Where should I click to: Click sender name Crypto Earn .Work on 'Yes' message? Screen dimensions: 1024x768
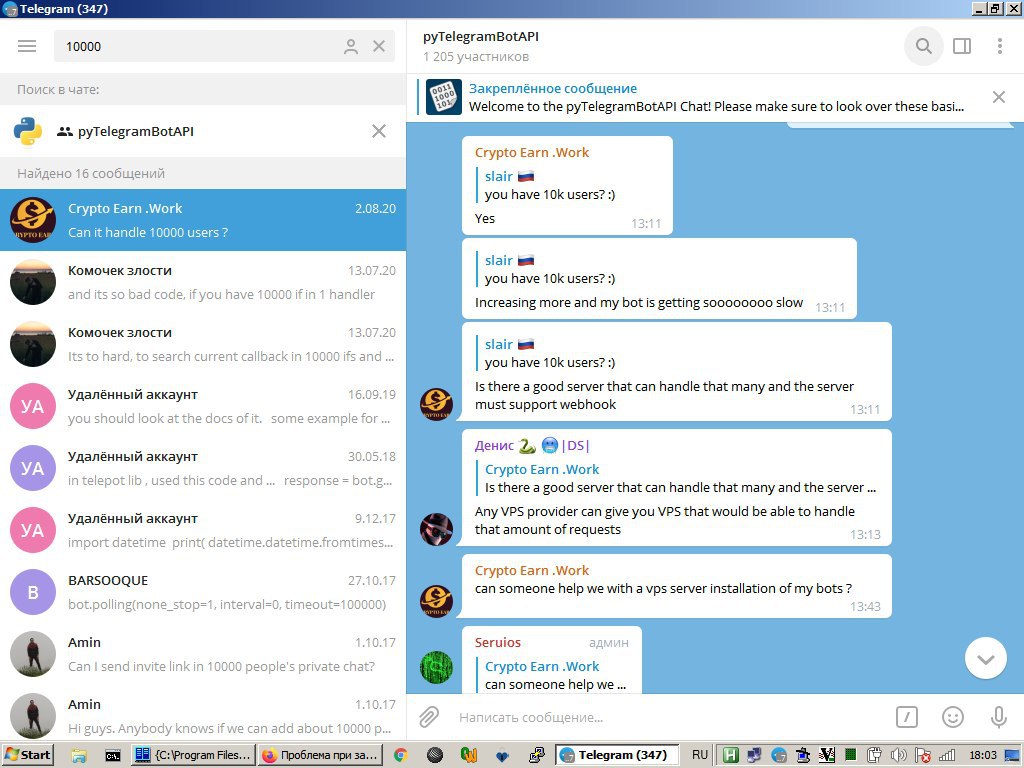[x=532, y=153]
